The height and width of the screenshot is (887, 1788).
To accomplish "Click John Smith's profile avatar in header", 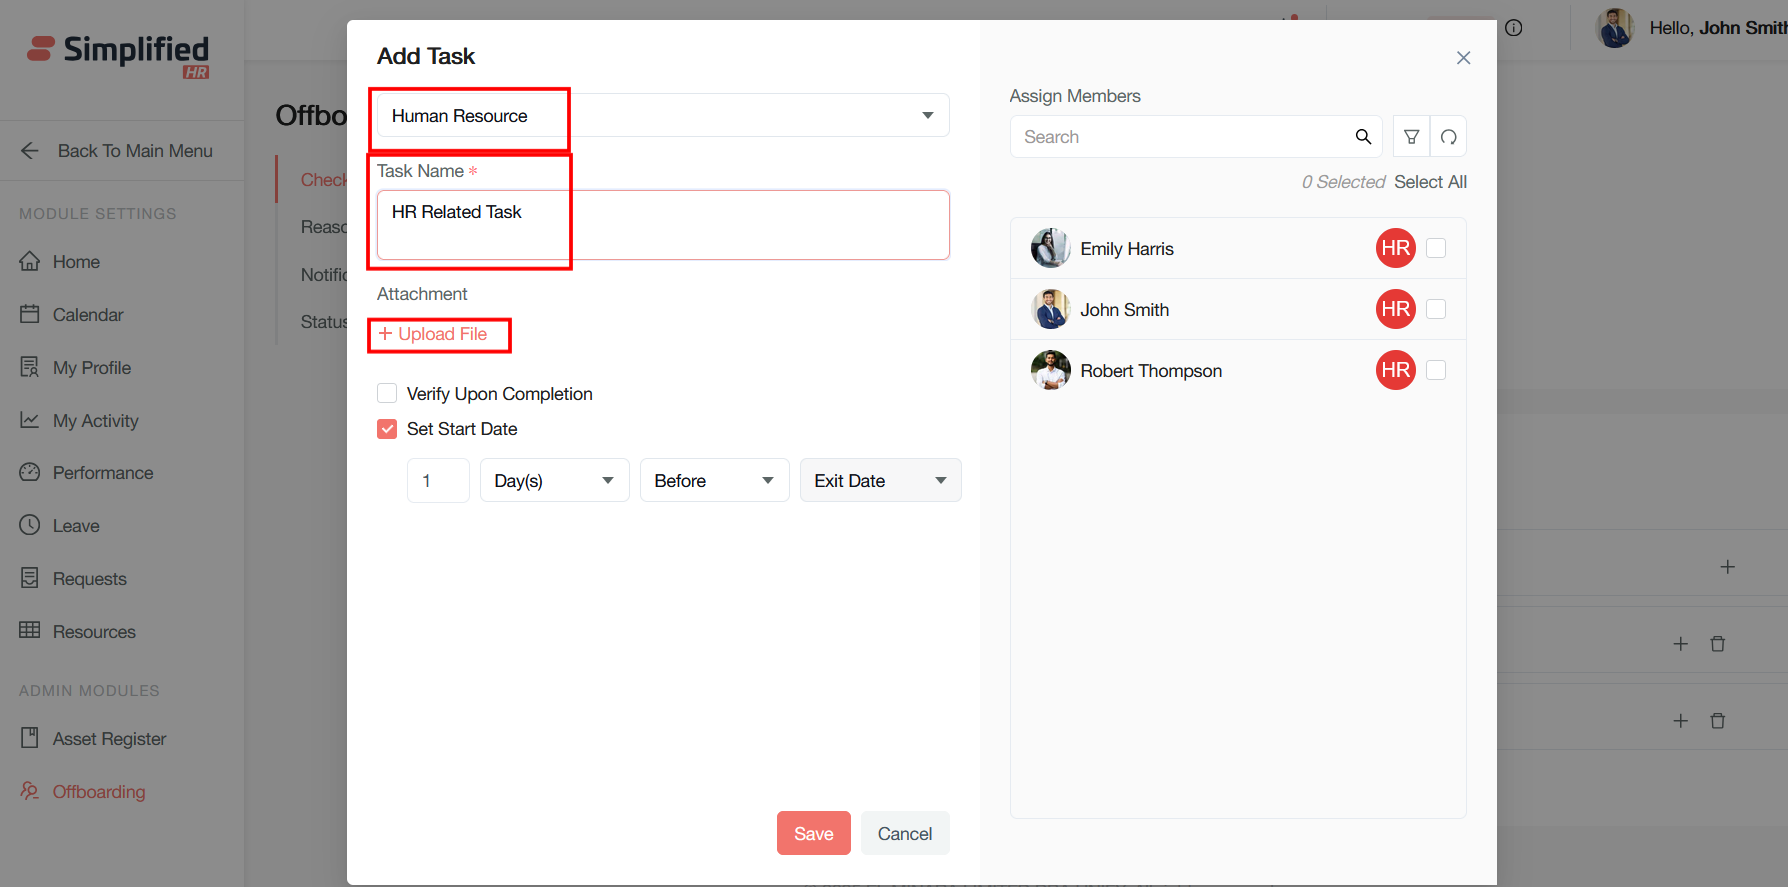I will [1615, 28].
